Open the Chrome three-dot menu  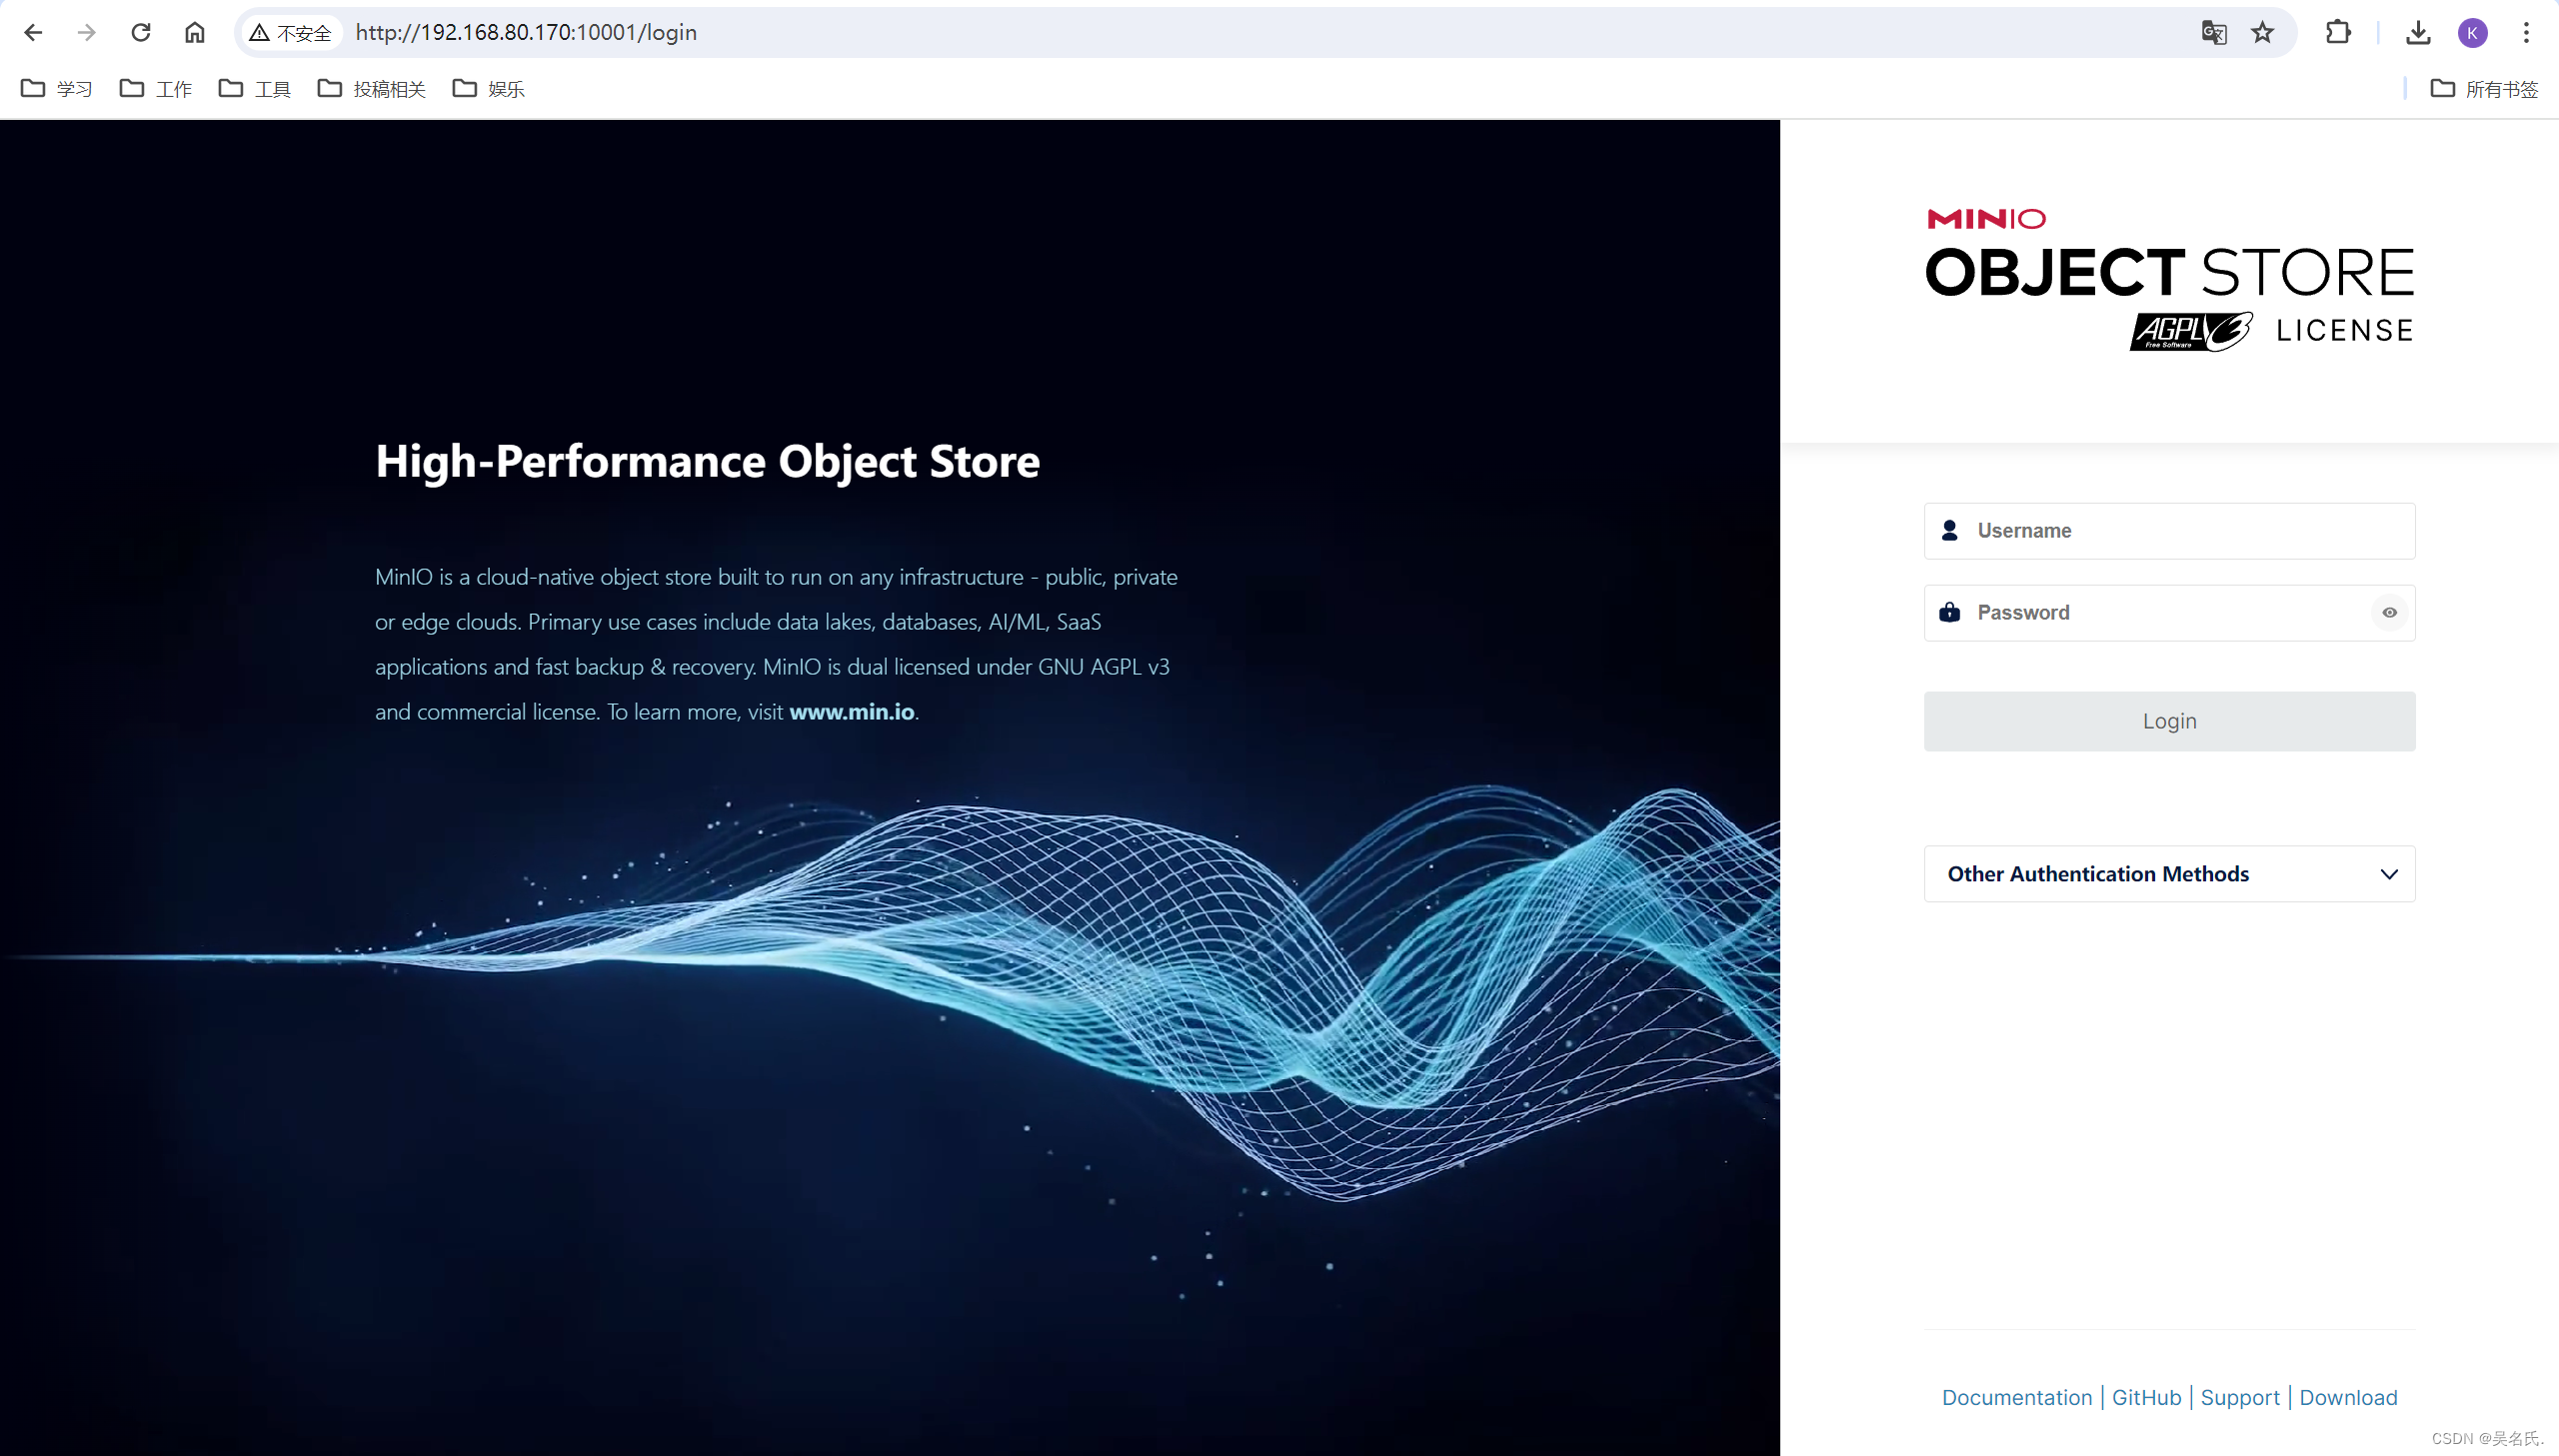coord(2526,32)
